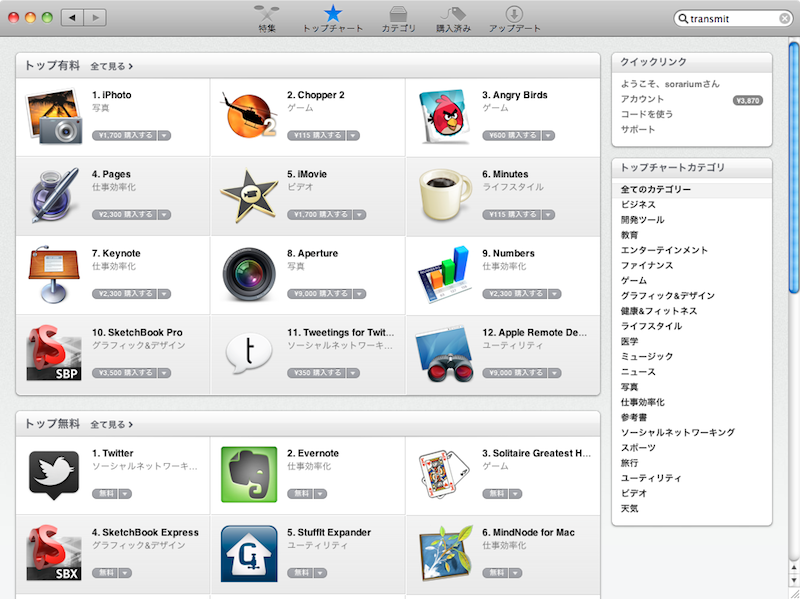Screen dimensions: 800x599
Task: Open the 購入済み purchased tab
Action: tap(453, 19)
